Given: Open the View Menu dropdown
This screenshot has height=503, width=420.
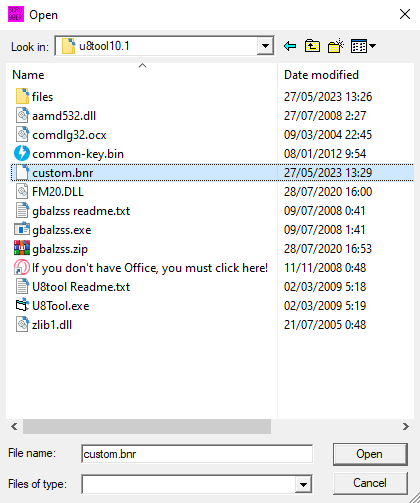Looking at the screenshot, I should pyautogui.click(x=363, y=46).
